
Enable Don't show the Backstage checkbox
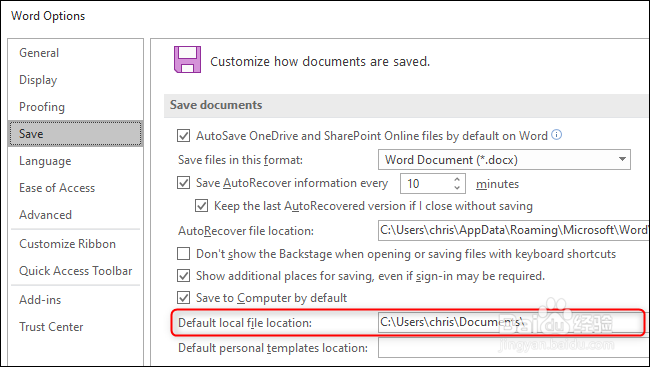[x=184, y=253]
